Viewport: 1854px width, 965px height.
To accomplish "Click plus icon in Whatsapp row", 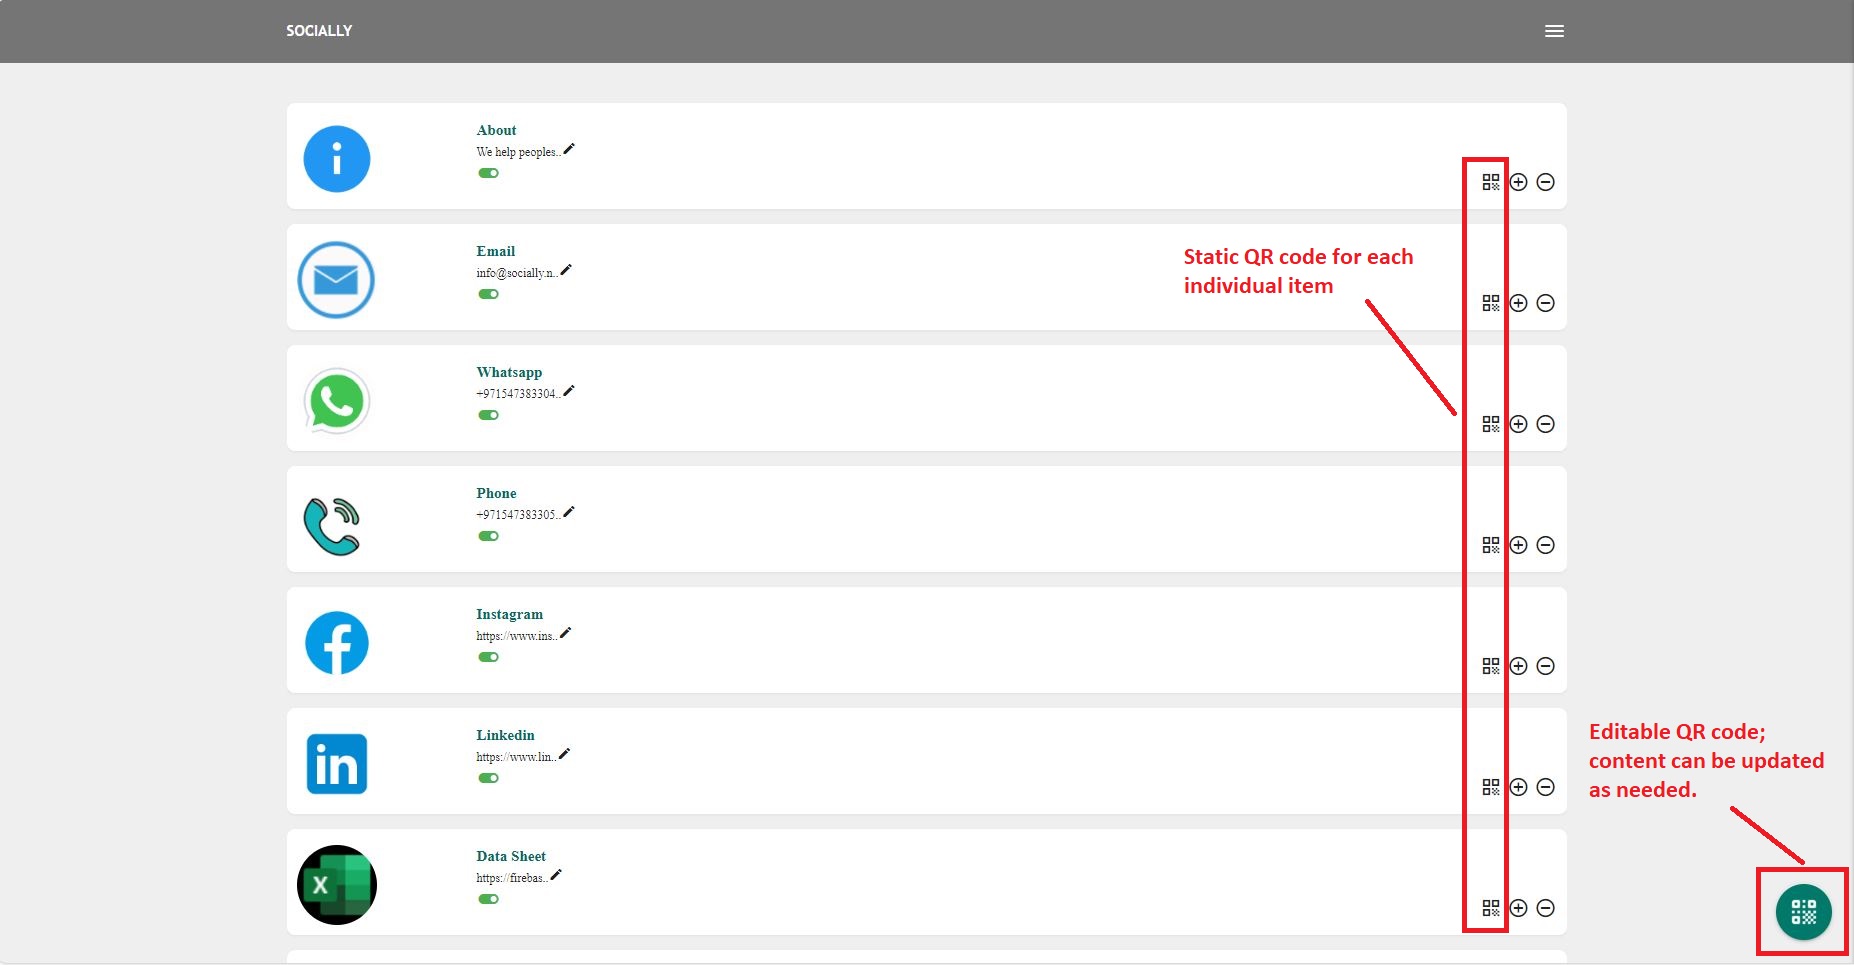I will pyautogui.click(x=1518, y=424).
